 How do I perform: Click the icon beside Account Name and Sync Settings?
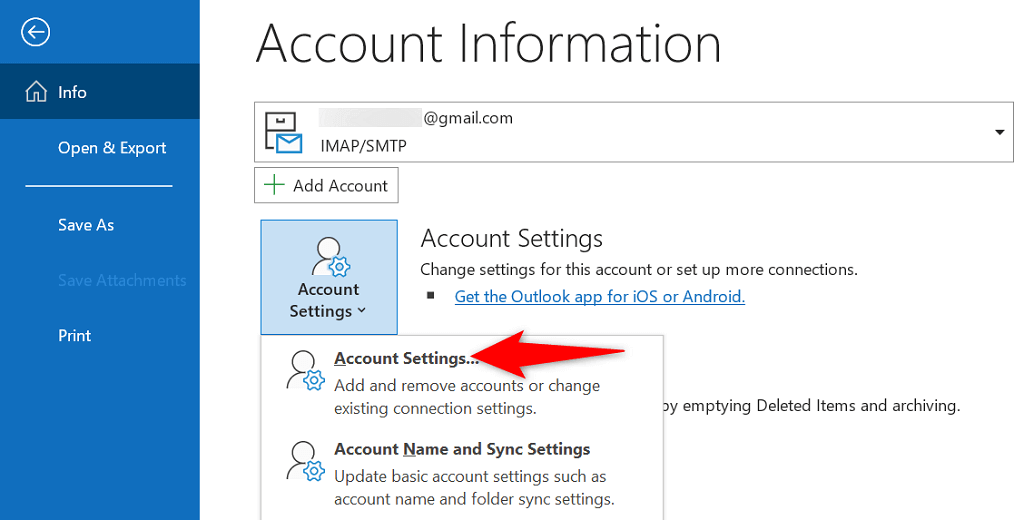coord(304,462)
